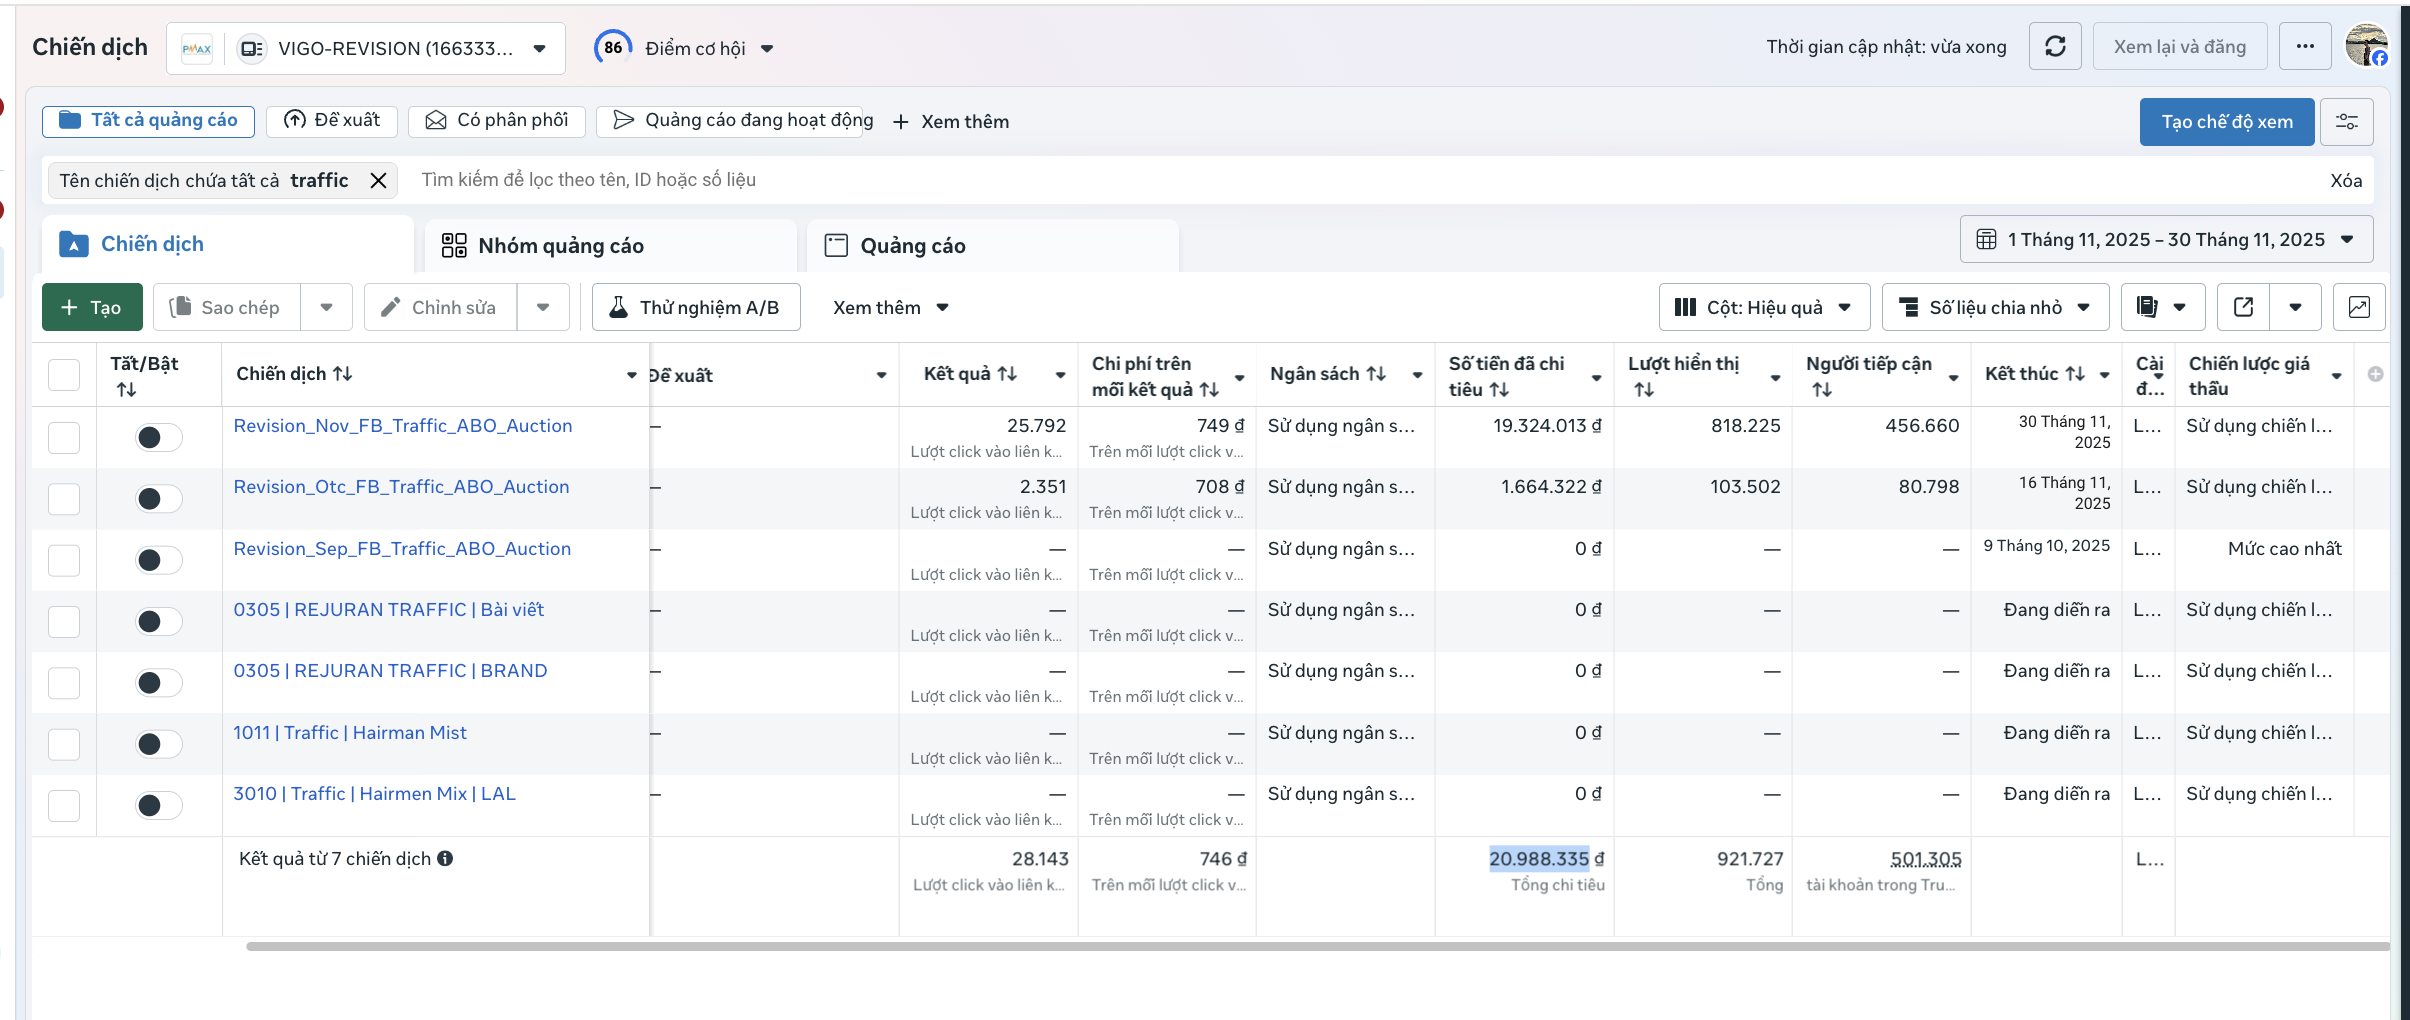This screenshot has width=2410, height=1020.
Task: Open the Số liệu chia nhỏ dropdown
Action: 1995,307
